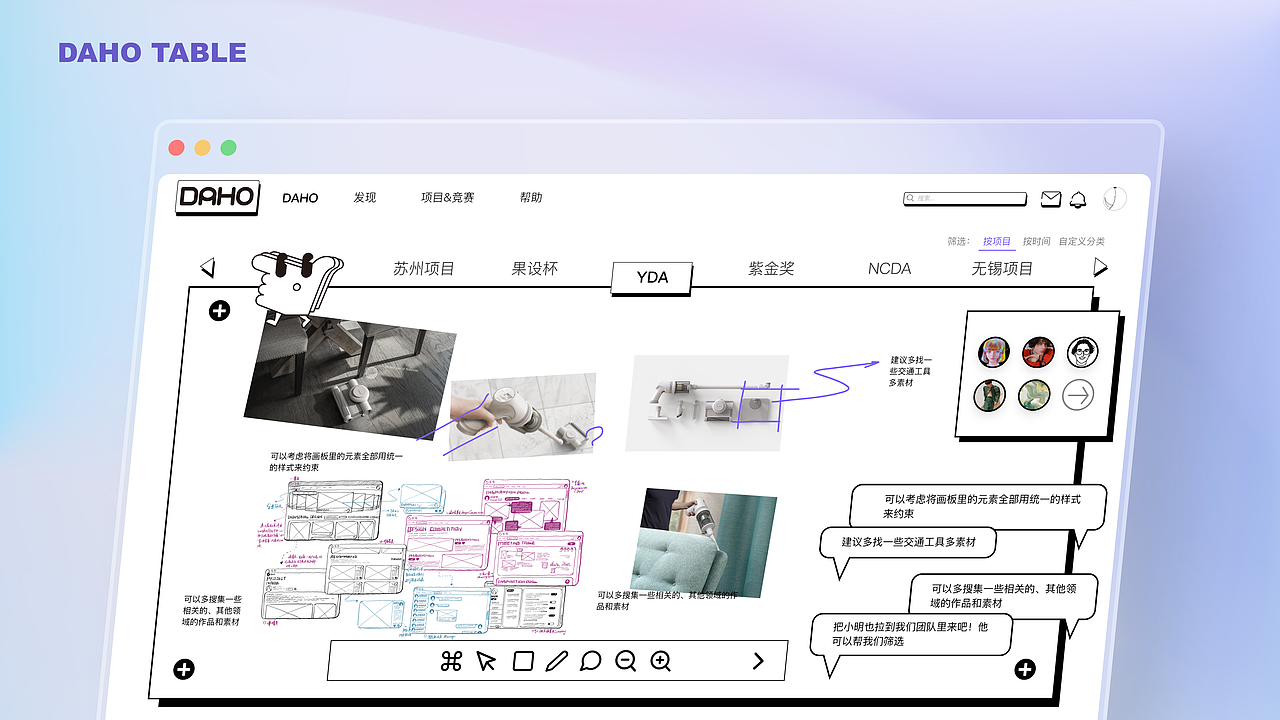1280x720 pixels.
Task: Click the 可以多搜集一些相关的 comment bubble
Action: tap(1003, 596)
